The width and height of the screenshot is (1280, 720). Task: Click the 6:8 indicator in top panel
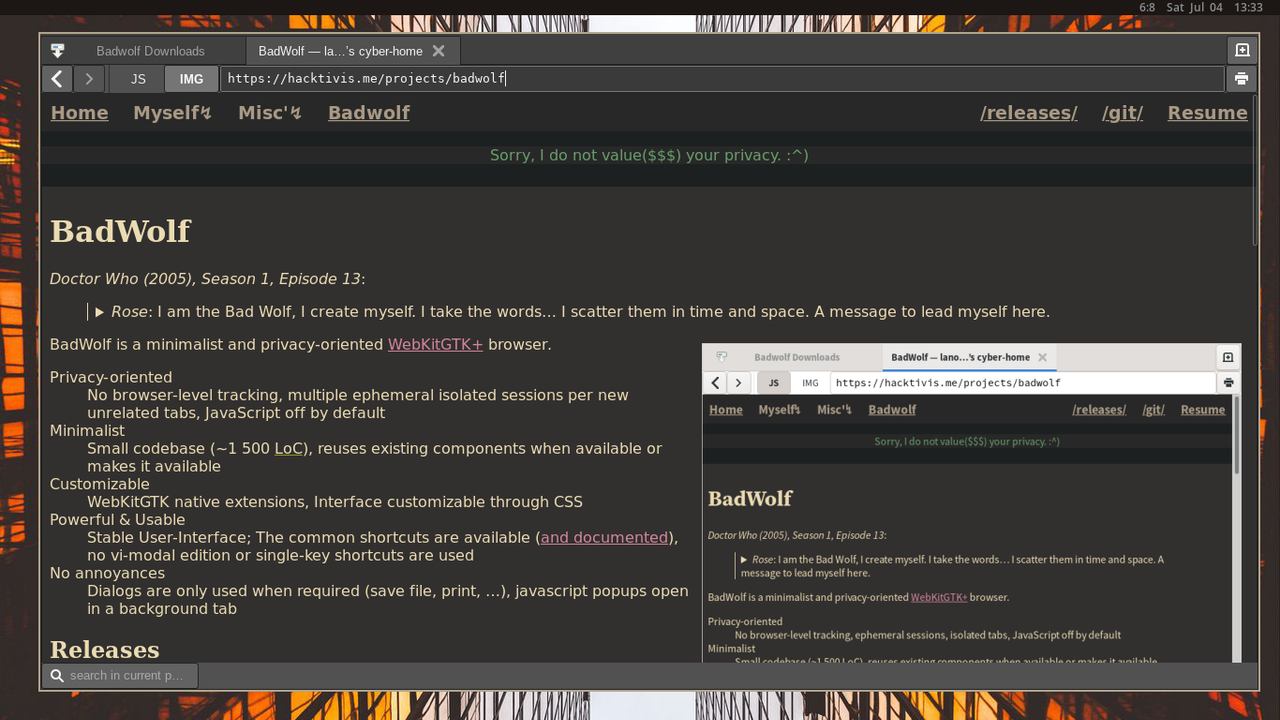[1147, 7]
